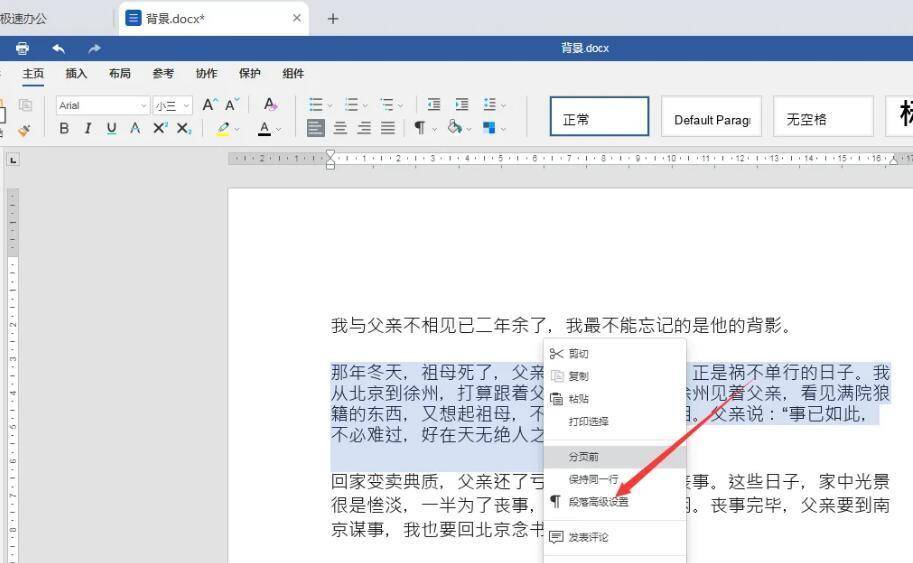913x563 pixels.
Task: Open the 参考 ribbon tab
Action: pyautogui.click(x=163, y=73)
